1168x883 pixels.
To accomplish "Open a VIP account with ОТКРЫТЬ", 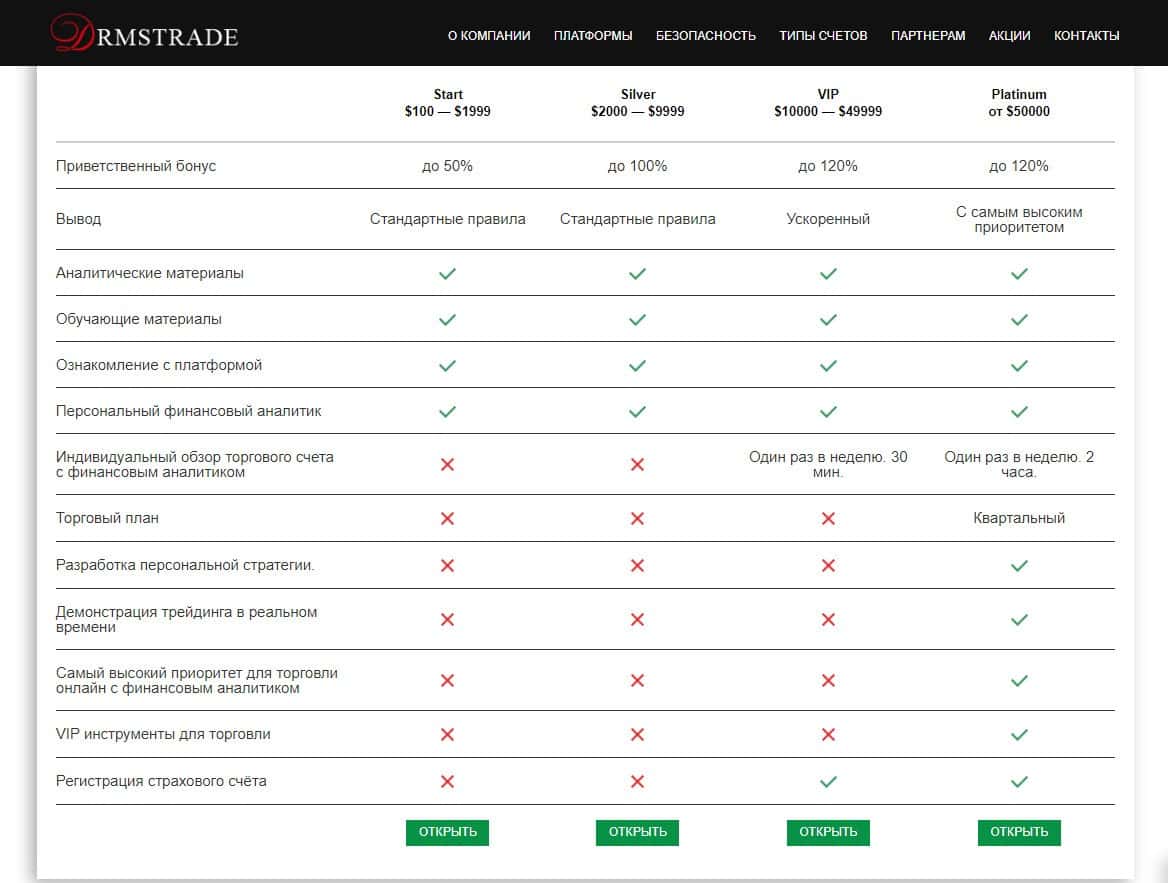I will point(828,832).
